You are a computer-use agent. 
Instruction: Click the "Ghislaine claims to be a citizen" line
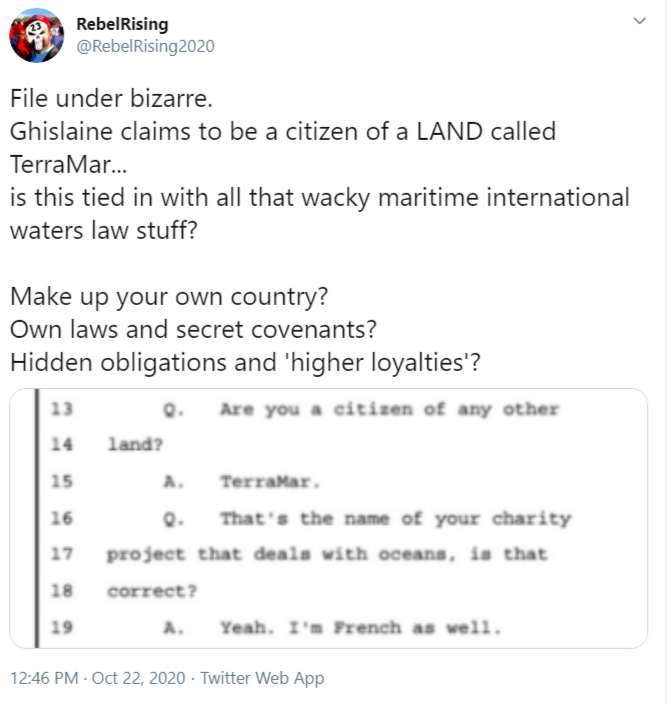tap(283, 131)
